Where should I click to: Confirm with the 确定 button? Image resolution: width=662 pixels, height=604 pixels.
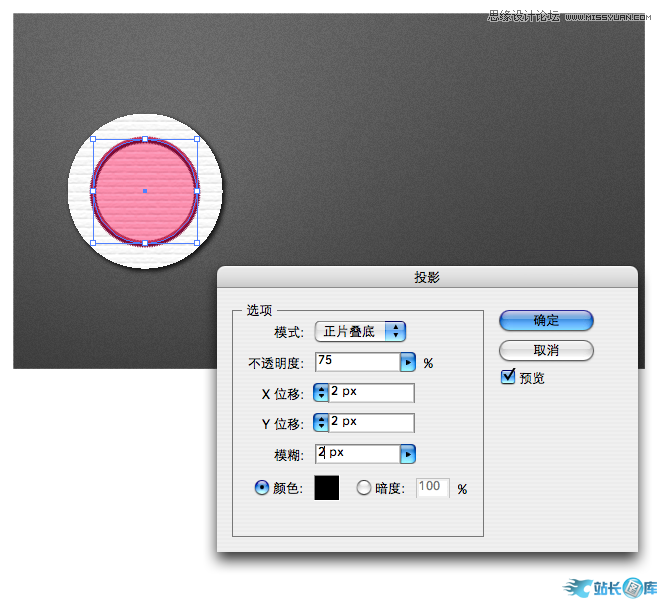(546, 320)
